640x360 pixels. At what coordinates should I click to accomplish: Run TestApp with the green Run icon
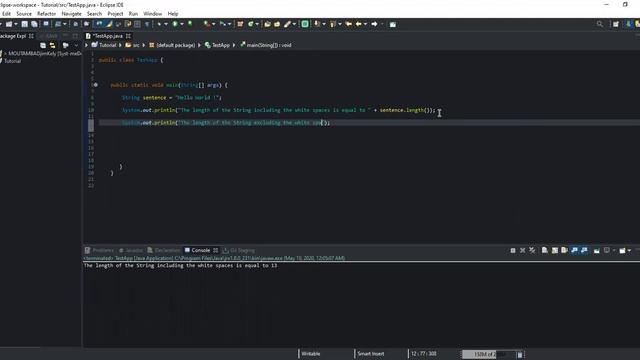pyautogui.click(x=175, y=24)
